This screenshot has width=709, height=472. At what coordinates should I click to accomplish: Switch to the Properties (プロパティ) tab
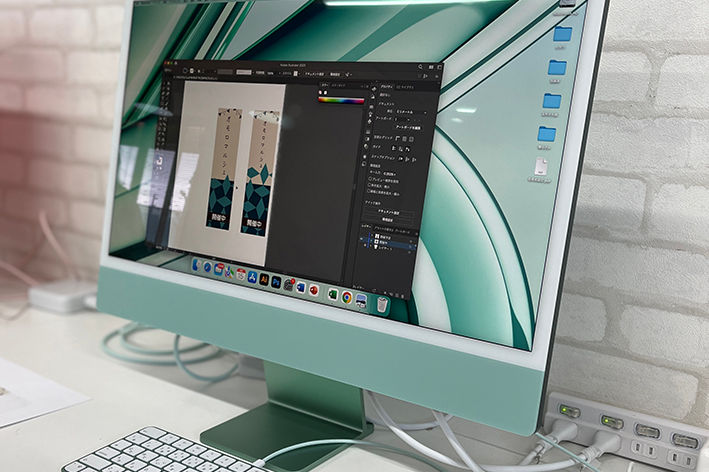386,87
